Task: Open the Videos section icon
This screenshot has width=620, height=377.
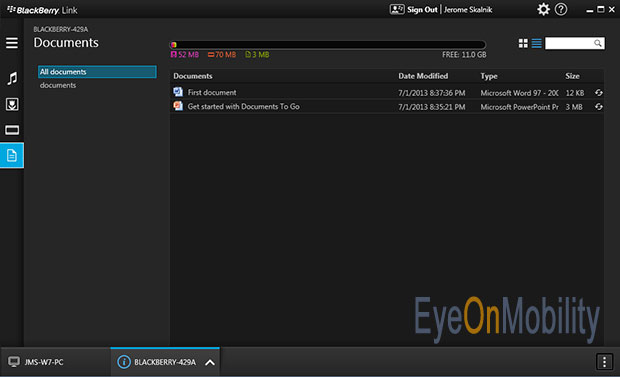Action: [x=12, y=130]
